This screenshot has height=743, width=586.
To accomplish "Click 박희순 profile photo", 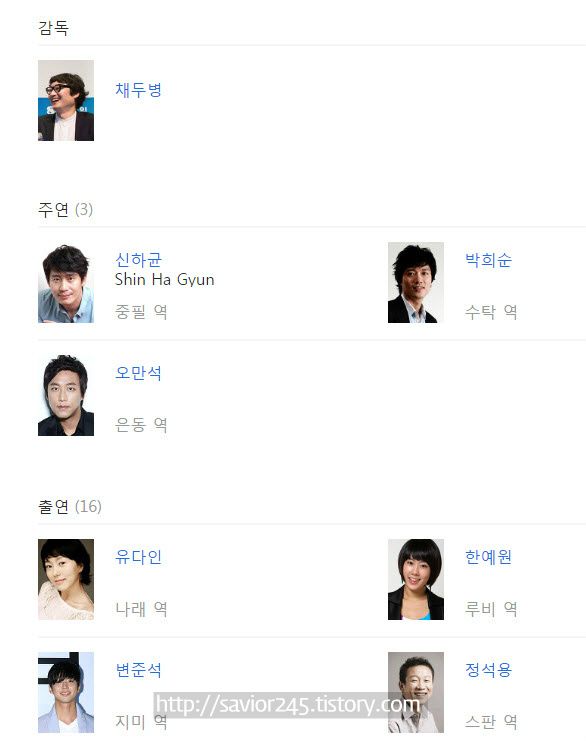I will (416, 283).
